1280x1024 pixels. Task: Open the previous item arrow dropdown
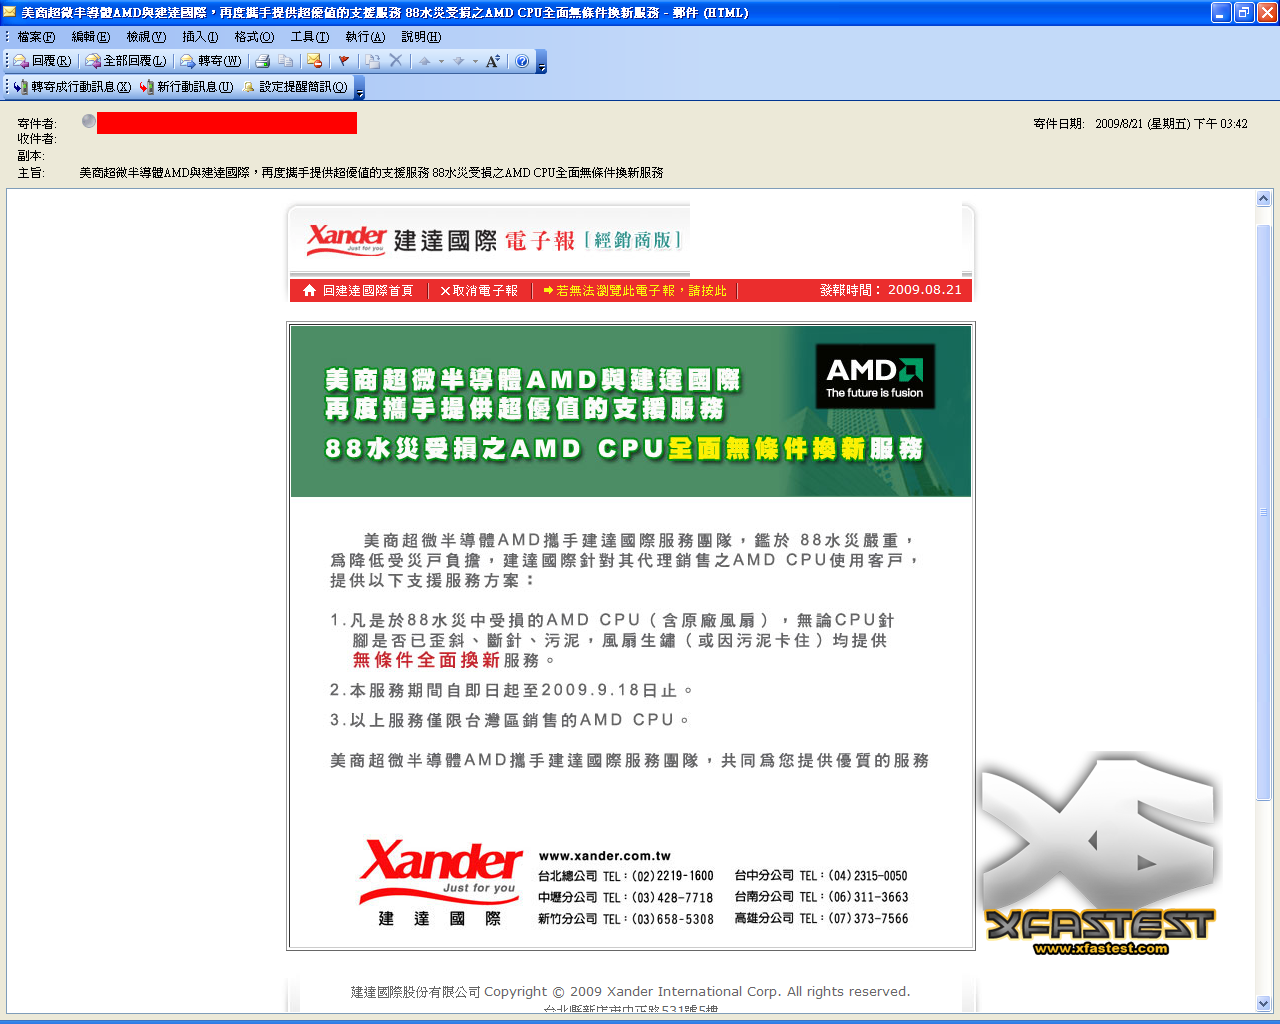pyautogui.click(x=441, y=61)
